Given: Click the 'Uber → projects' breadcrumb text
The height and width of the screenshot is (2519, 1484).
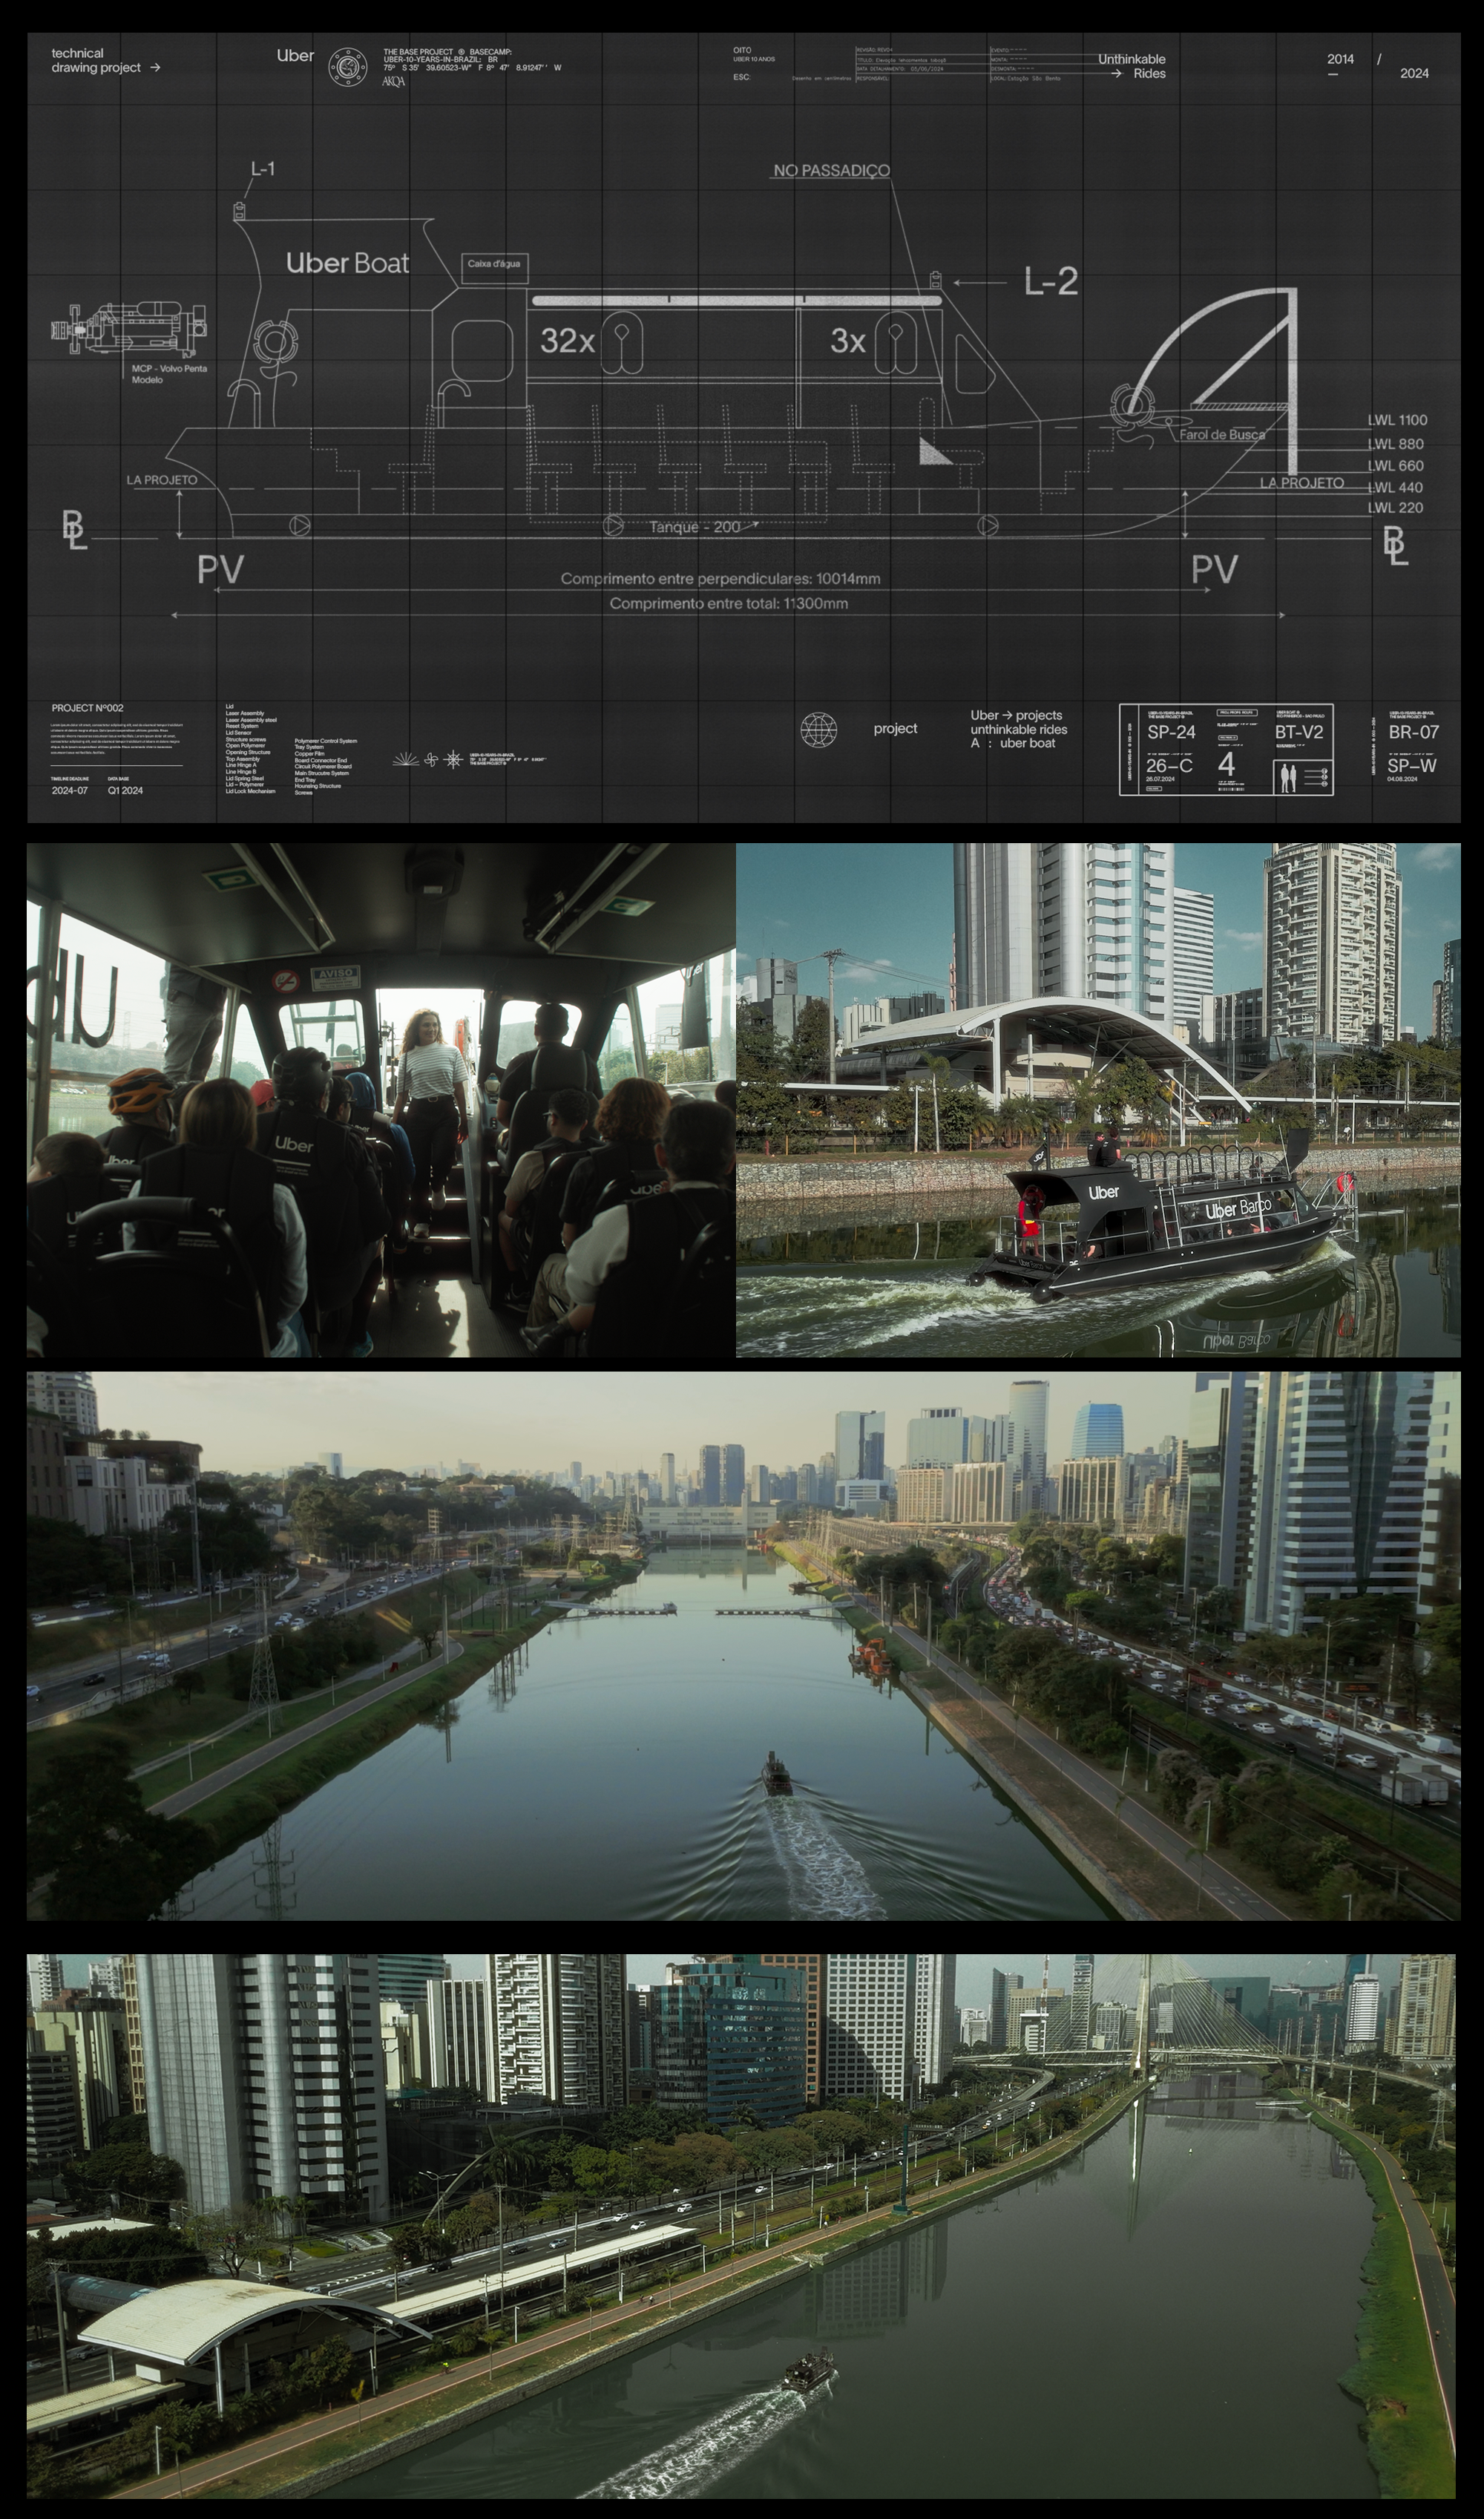Looking at the screenshot, I should 1016,715.
